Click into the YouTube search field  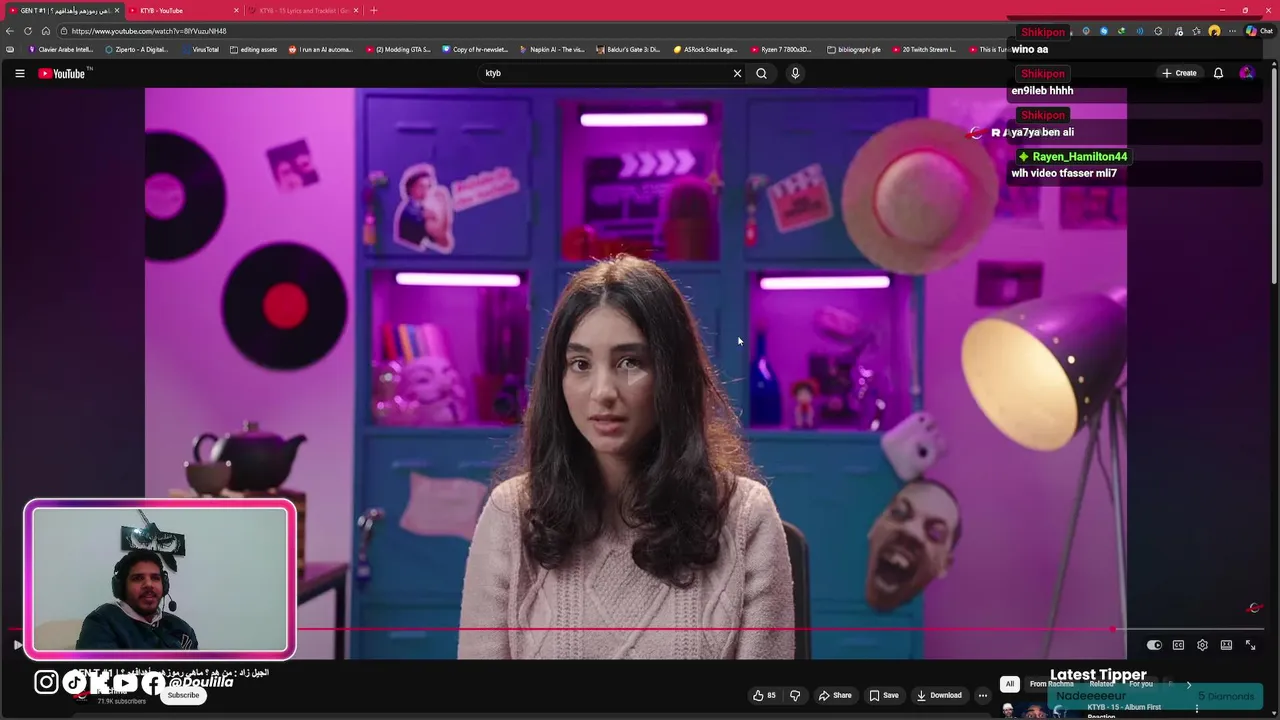click(605, 73)
